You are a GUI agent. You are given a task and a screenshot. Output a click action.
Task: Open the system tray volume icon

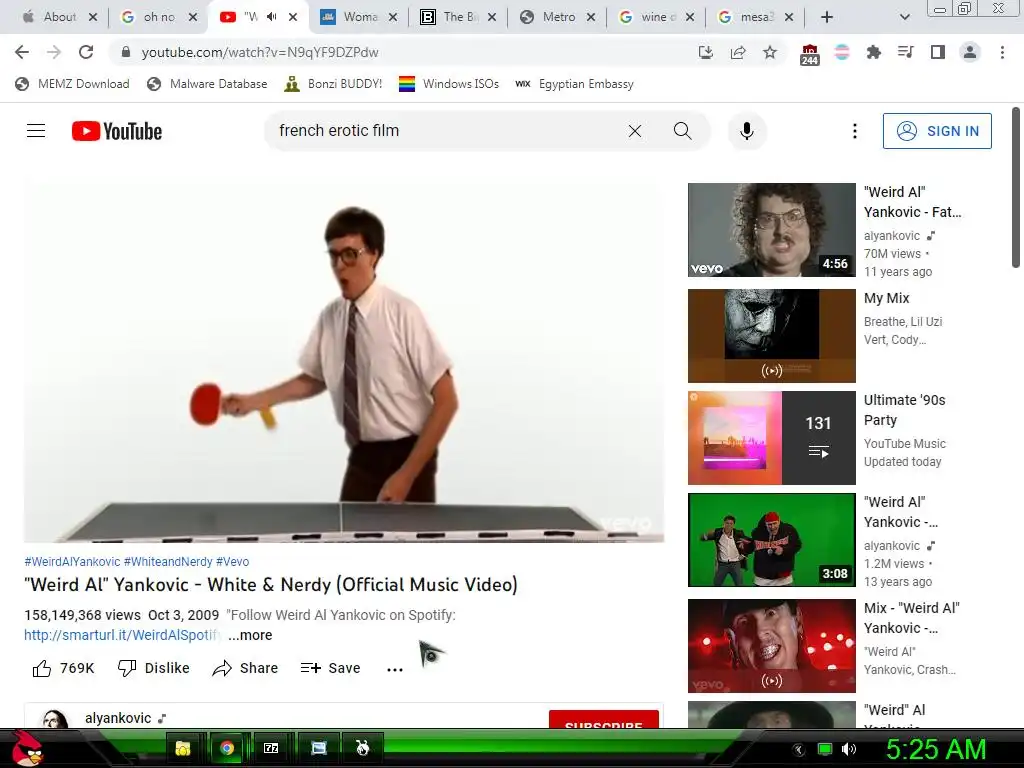[848, 749]
